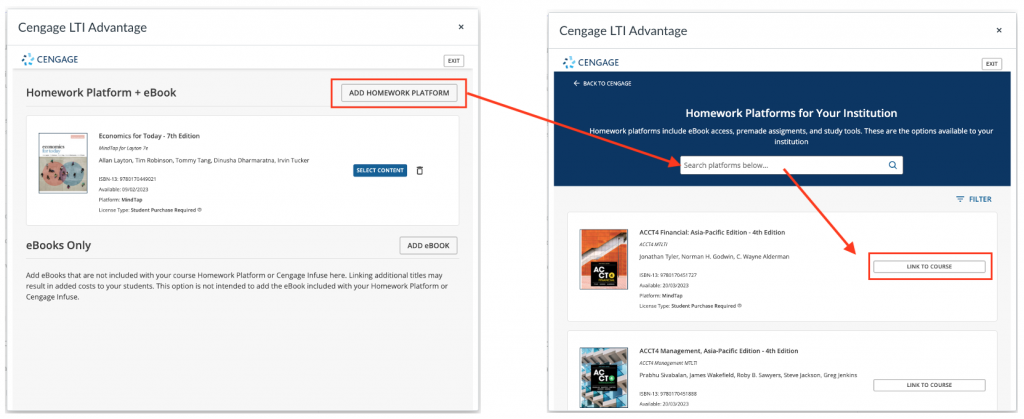Click LINK TO COURSE for ACCT4 Management
1024x419 pixels.
pyautogui.click(x=929, y=385)
